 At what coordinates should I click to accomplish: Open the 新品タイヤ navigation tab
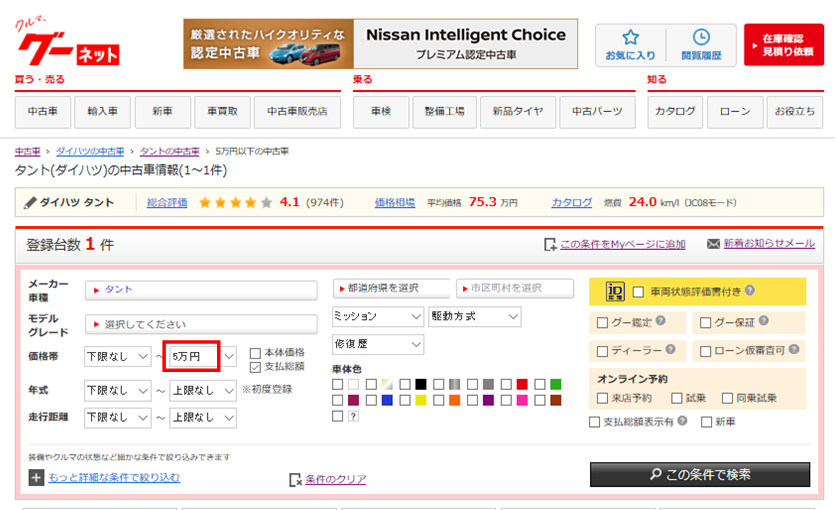tap(518, 112)
